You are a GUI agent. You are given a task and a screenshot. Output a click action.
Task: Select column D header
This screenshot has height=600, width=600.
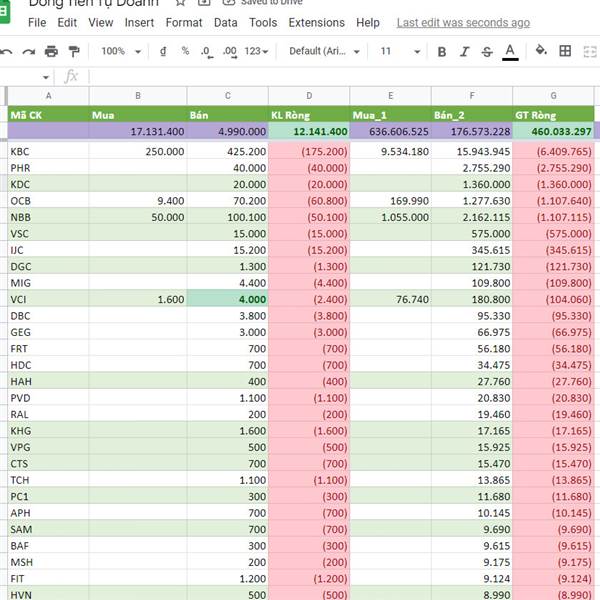click(x=309, y=96)
